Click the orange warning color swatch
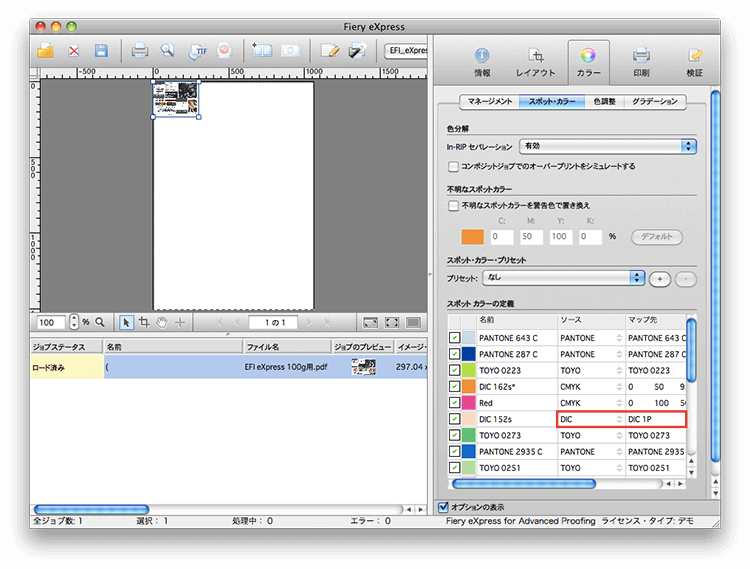This screenshot has height=569, width=750. coord(473,237)
